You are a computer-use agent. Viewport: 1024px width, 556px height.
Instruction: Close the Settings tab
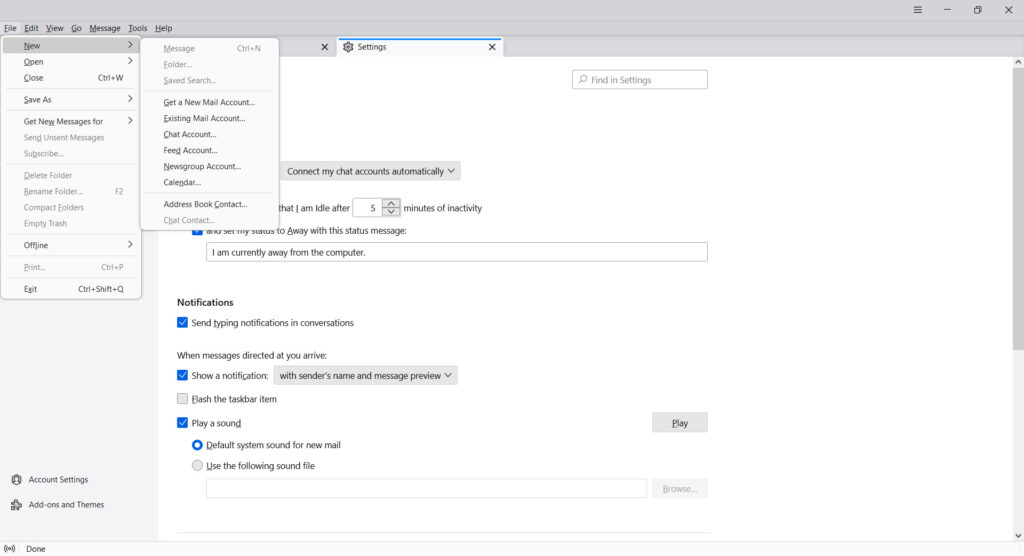(492, 47)
